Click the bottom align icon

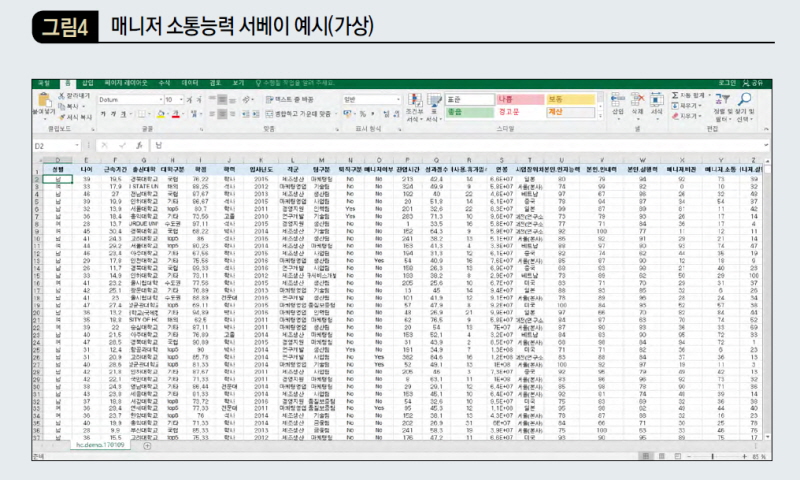pyautogui.click(x=232, y=99)
